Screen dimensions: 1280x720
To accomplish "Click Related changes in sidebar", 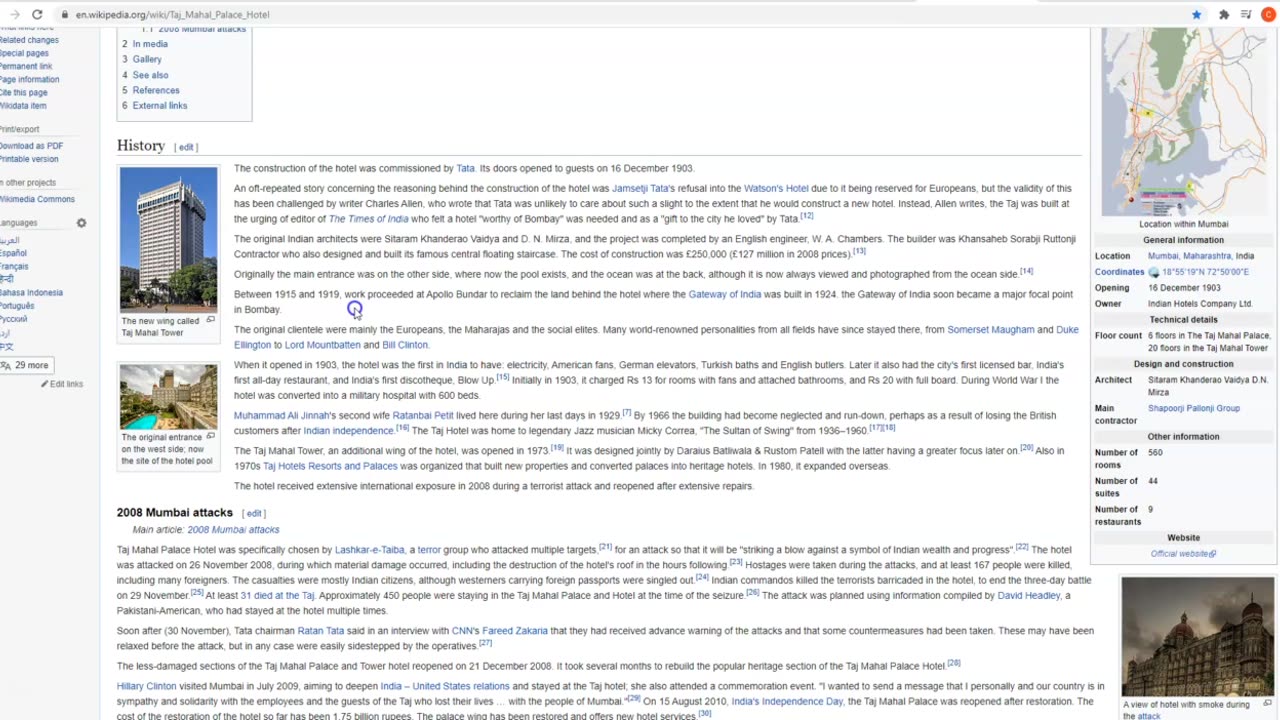I will coord(28,40).
